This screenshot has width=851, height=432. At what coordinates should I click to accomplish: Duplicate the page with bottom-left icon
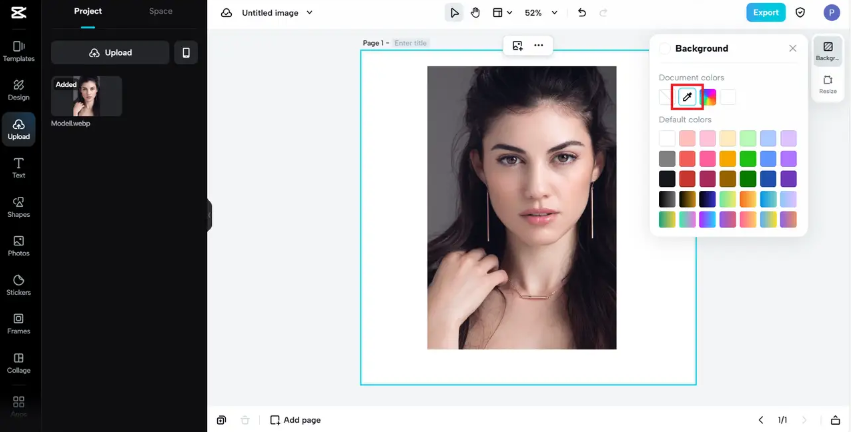pos(221,420)
